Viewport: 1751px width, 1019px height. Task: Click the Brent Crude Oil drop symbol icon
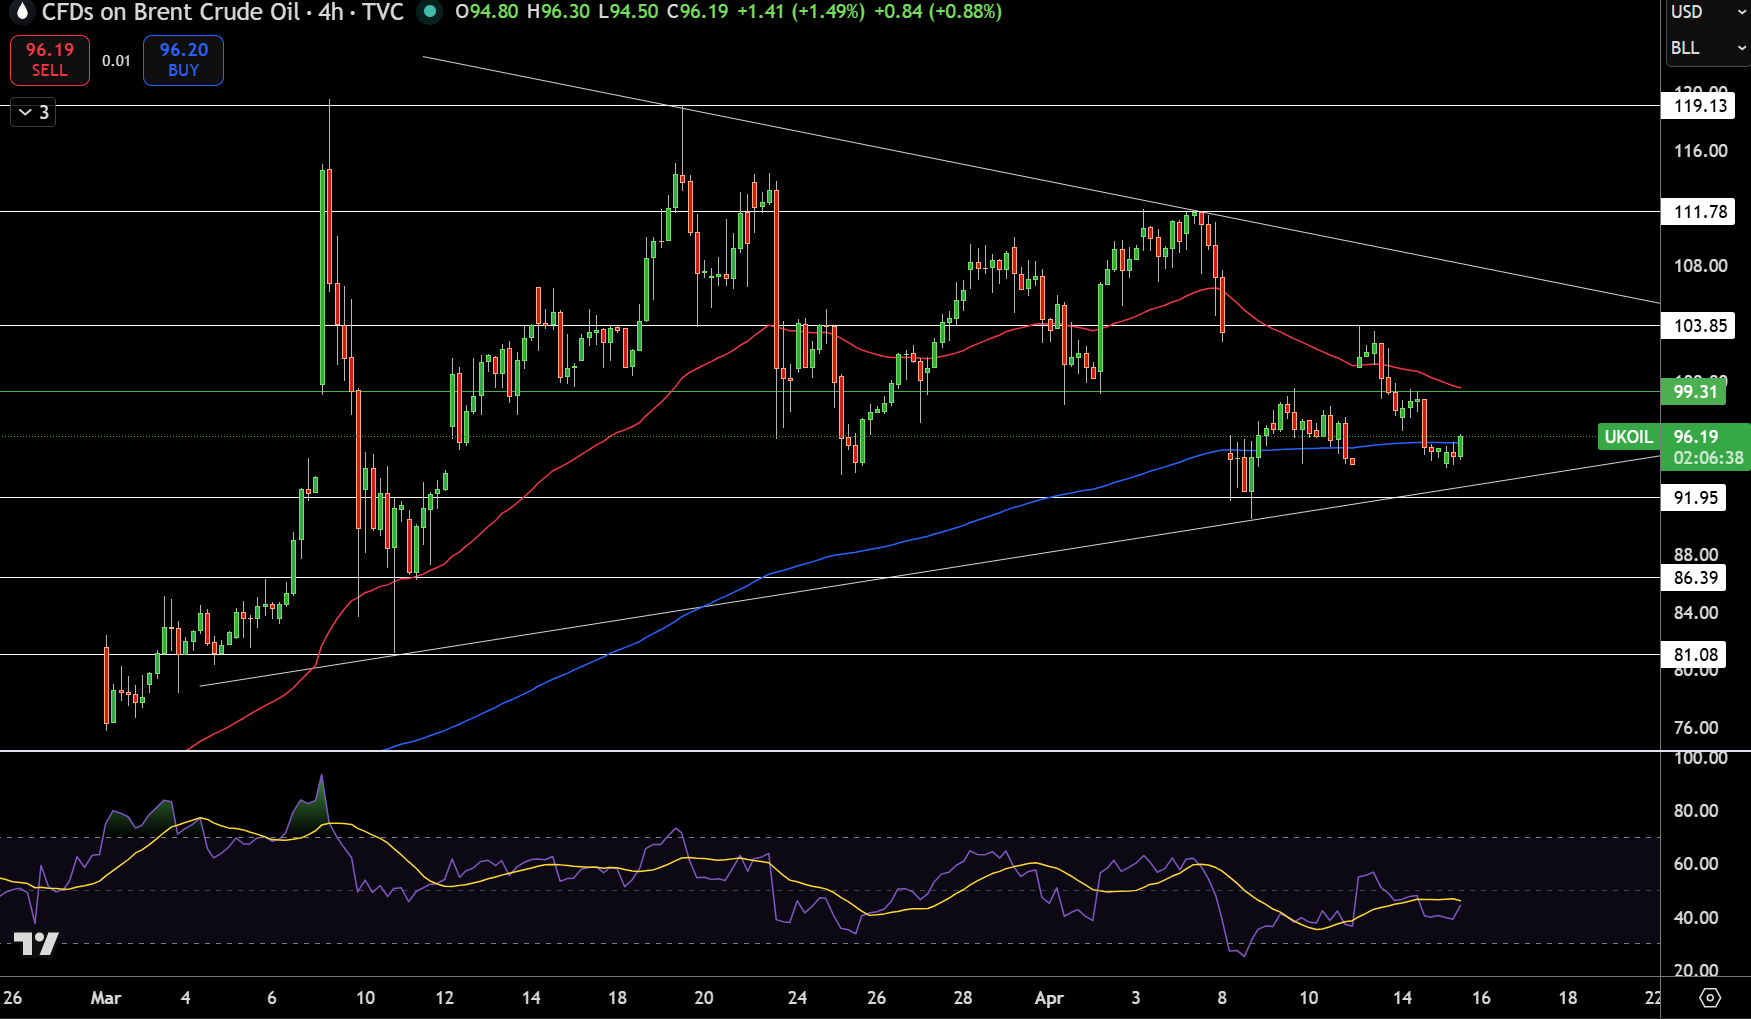(22, 12)
